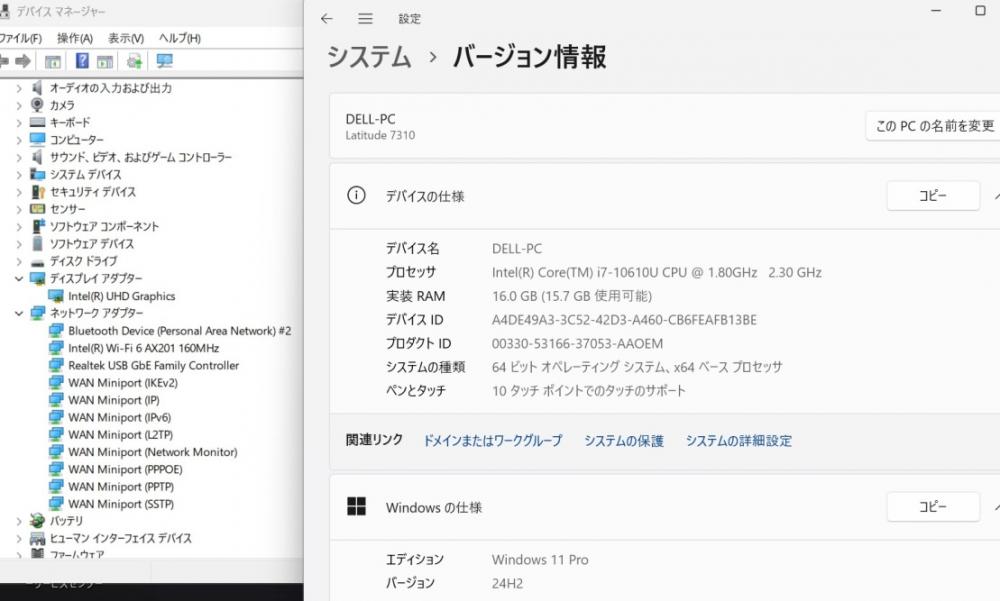Select WAN Miniport (SSTP) entry
This screenshot has height=601, width=1000.
tap(121, 503)
